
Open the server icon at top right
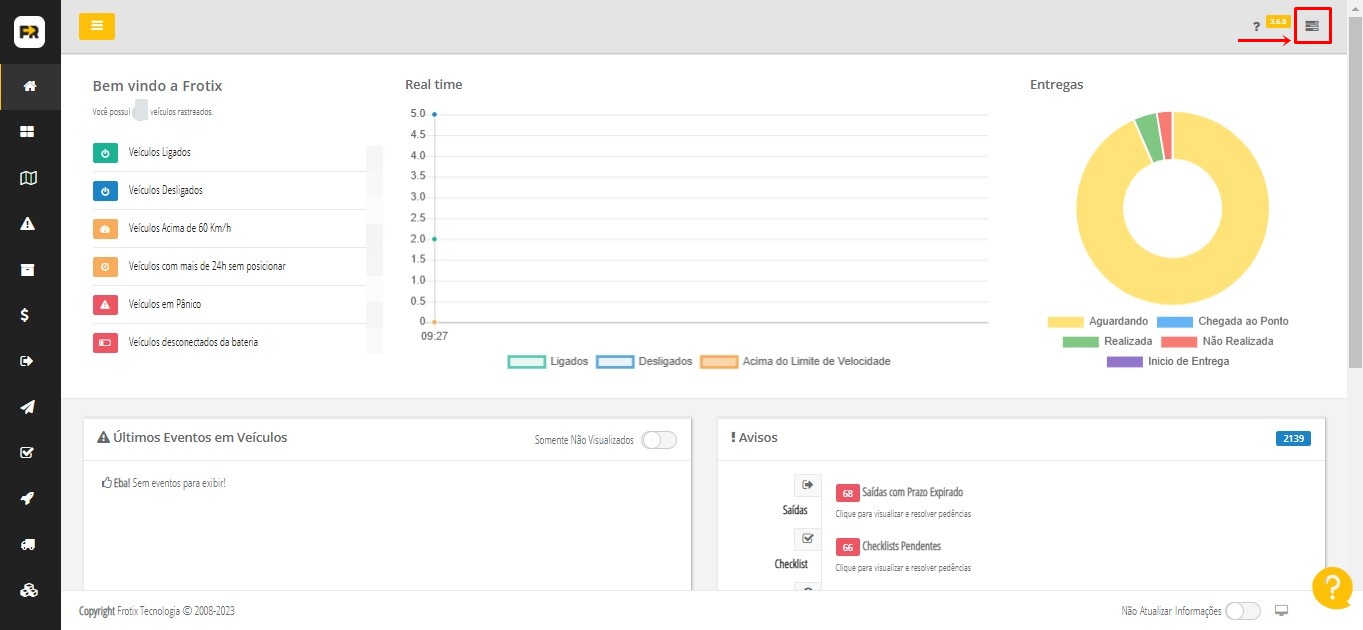click(1312, 26)
